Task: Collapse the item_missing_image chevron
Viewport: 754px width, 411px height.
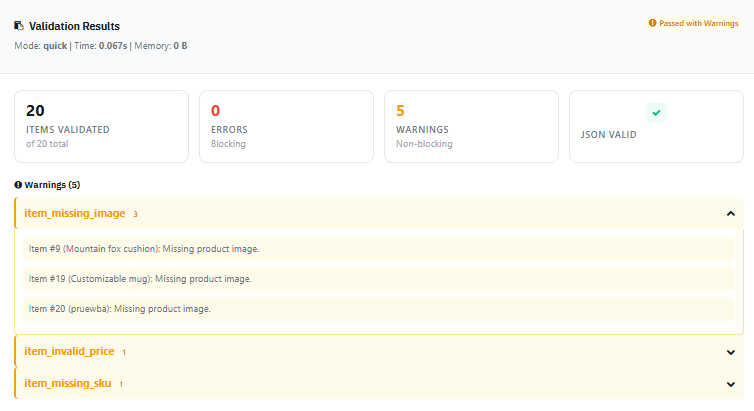Action: [x=730, y=213]
